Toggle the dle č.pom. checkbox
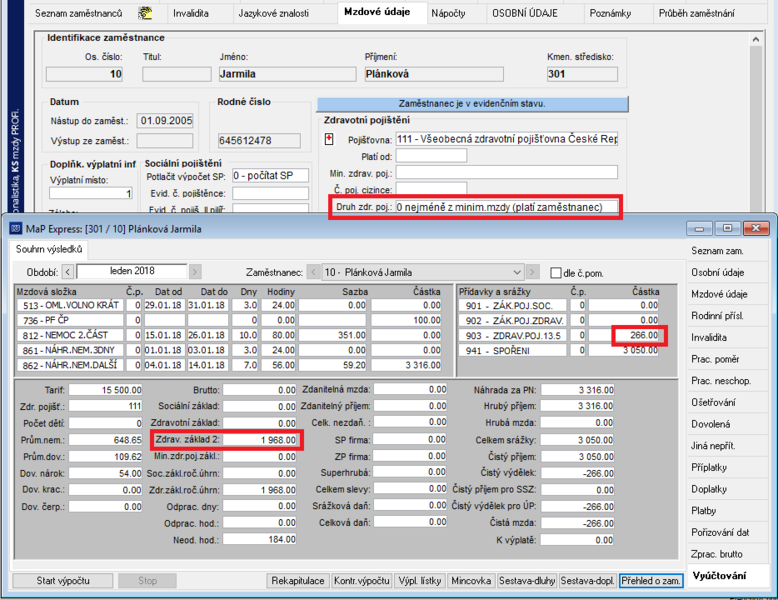The height and width of the screenshot is (600, 778). pyautogui.click(x=556, y=273)
